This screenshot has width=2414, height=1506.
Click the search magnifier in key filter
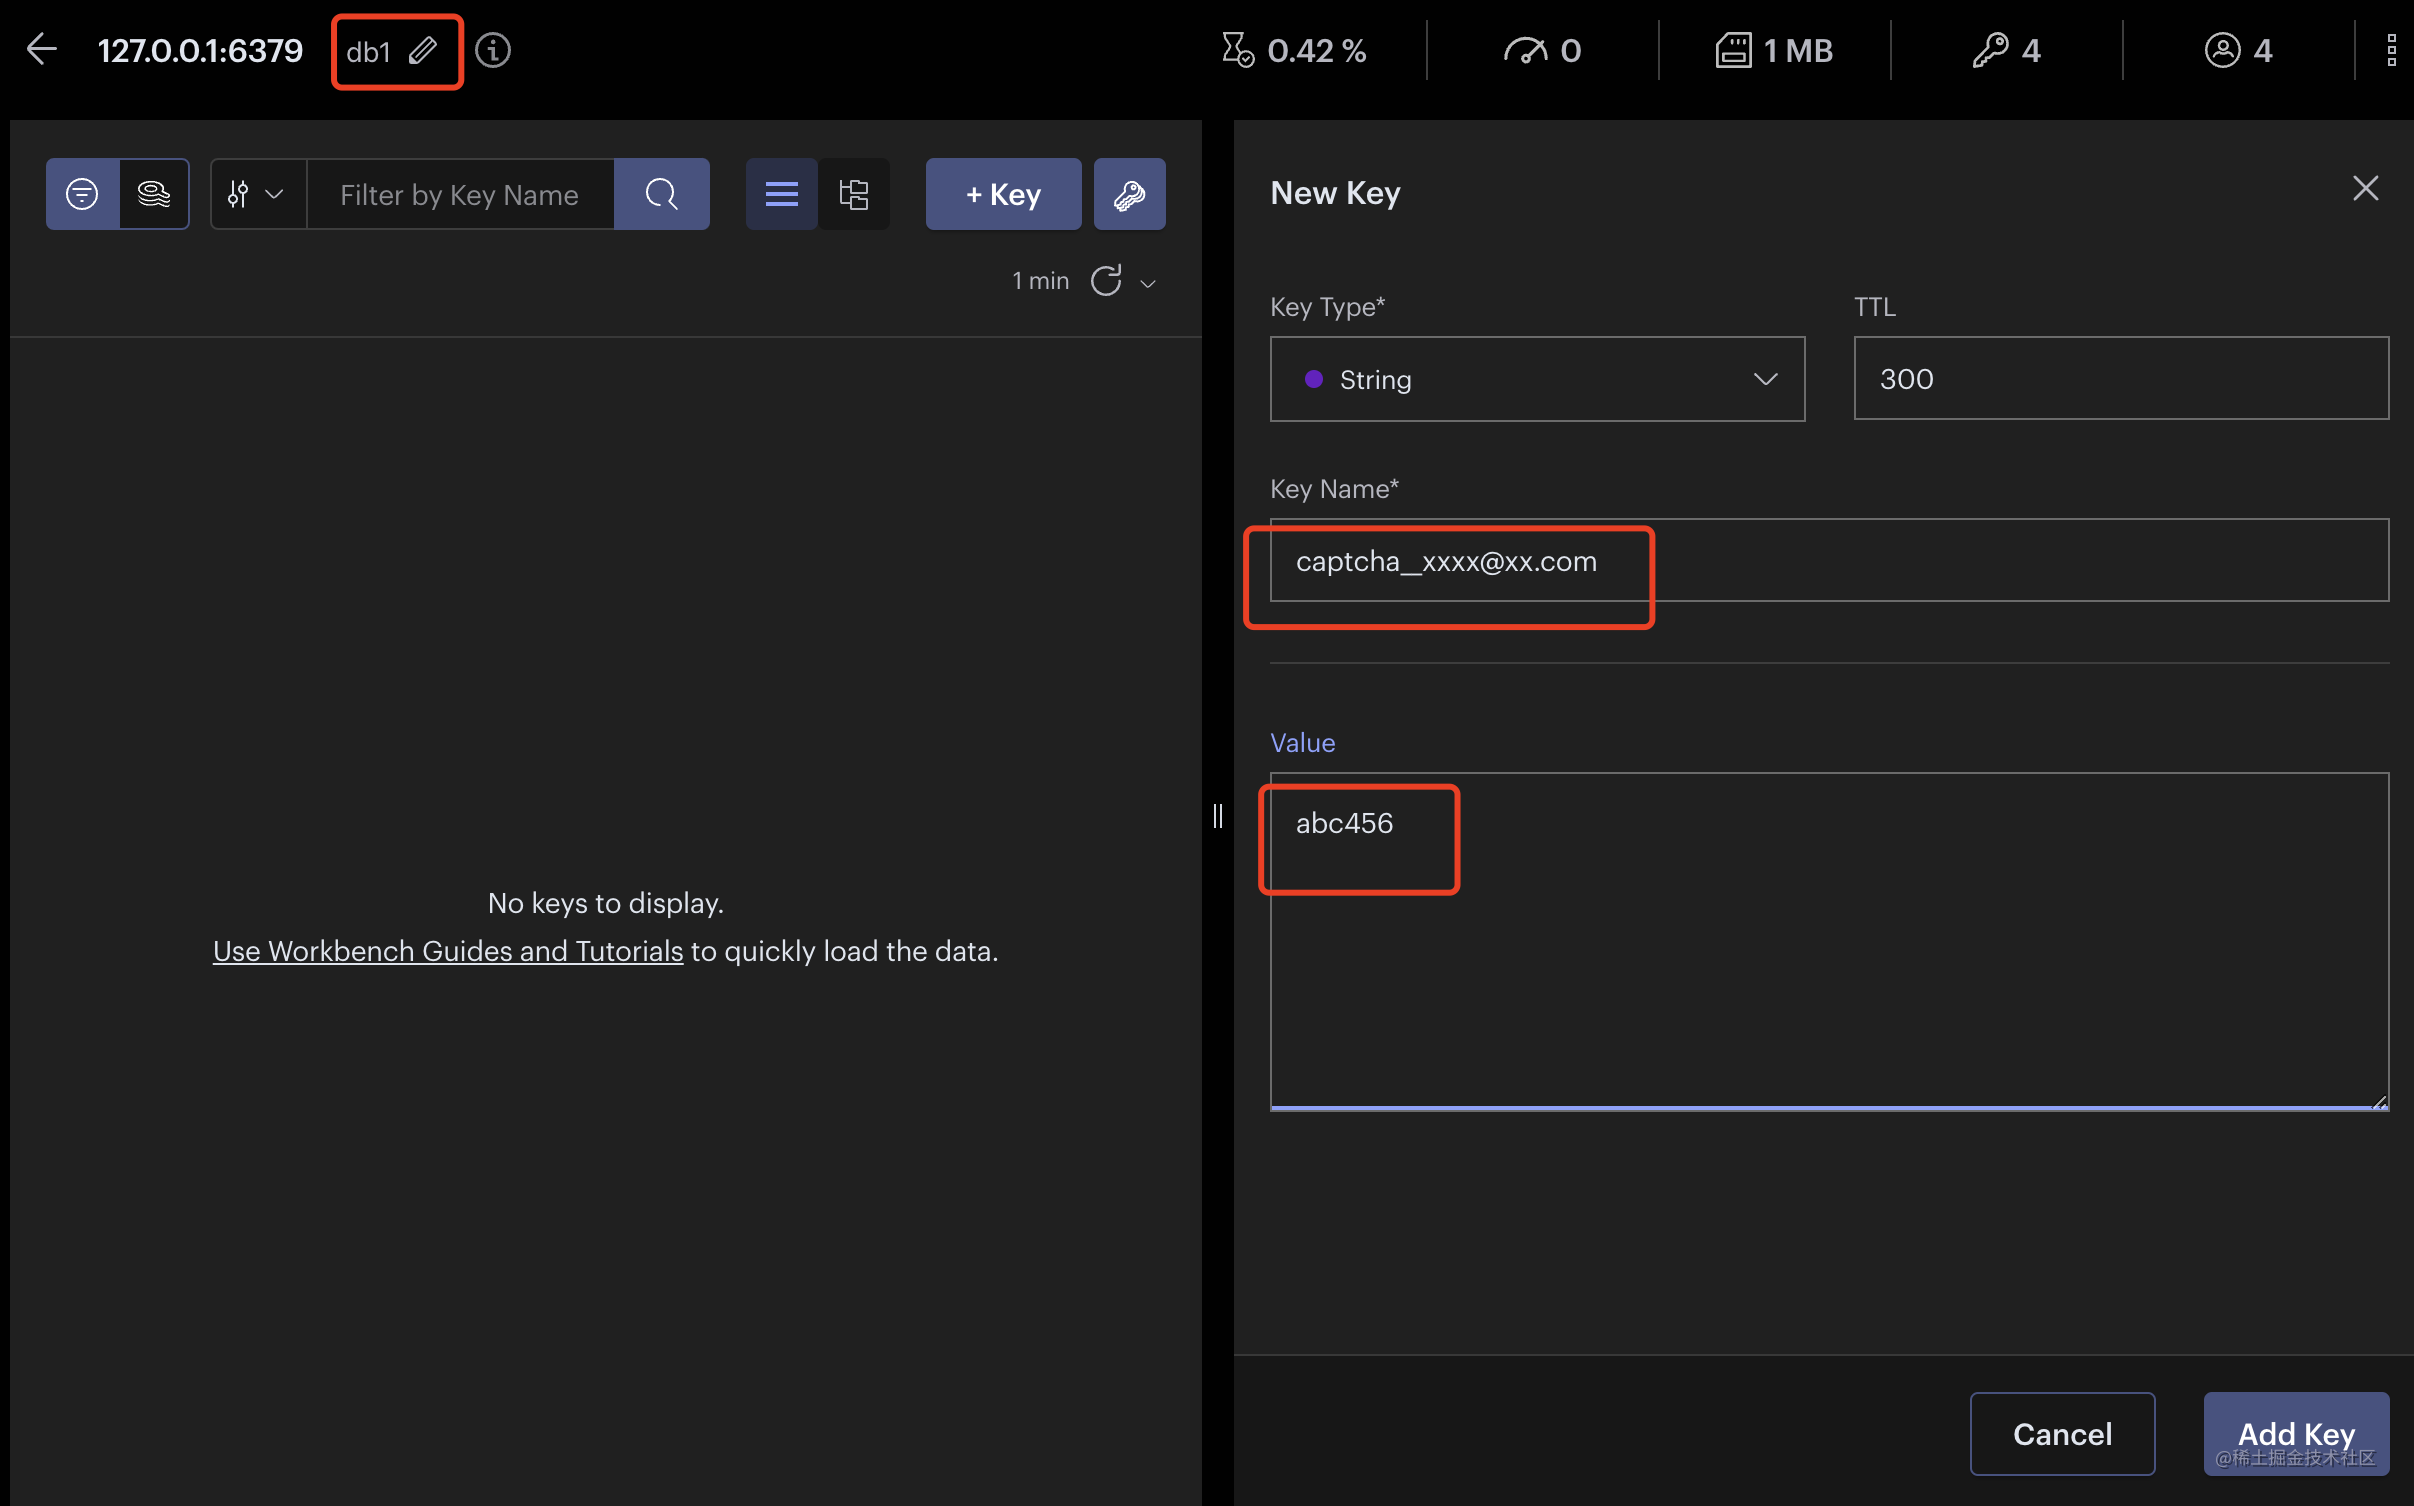click(661, 194)
